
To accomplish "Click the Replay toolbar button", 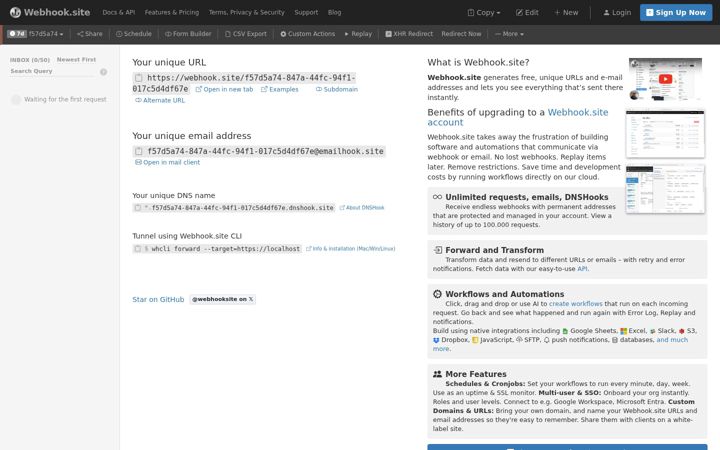I will [358, 34].
